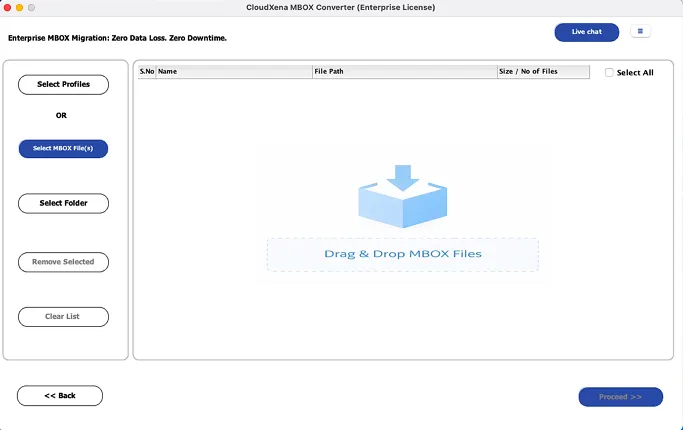
Task: Click Remove Selected button
Action: pos(63,262)
